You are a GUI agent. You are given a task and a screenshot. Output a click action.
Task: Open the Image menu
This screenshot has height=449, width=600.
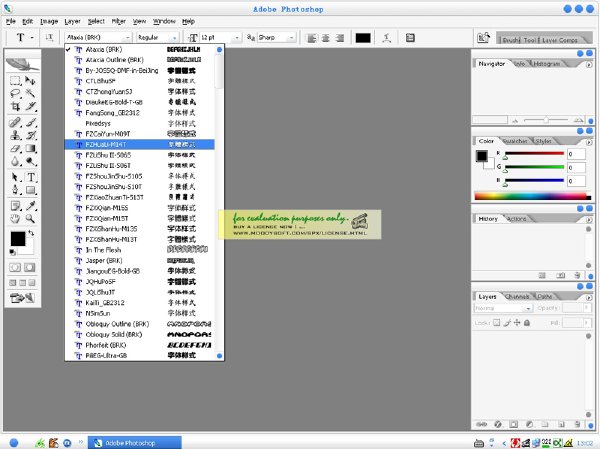click(x=49, y=21)
